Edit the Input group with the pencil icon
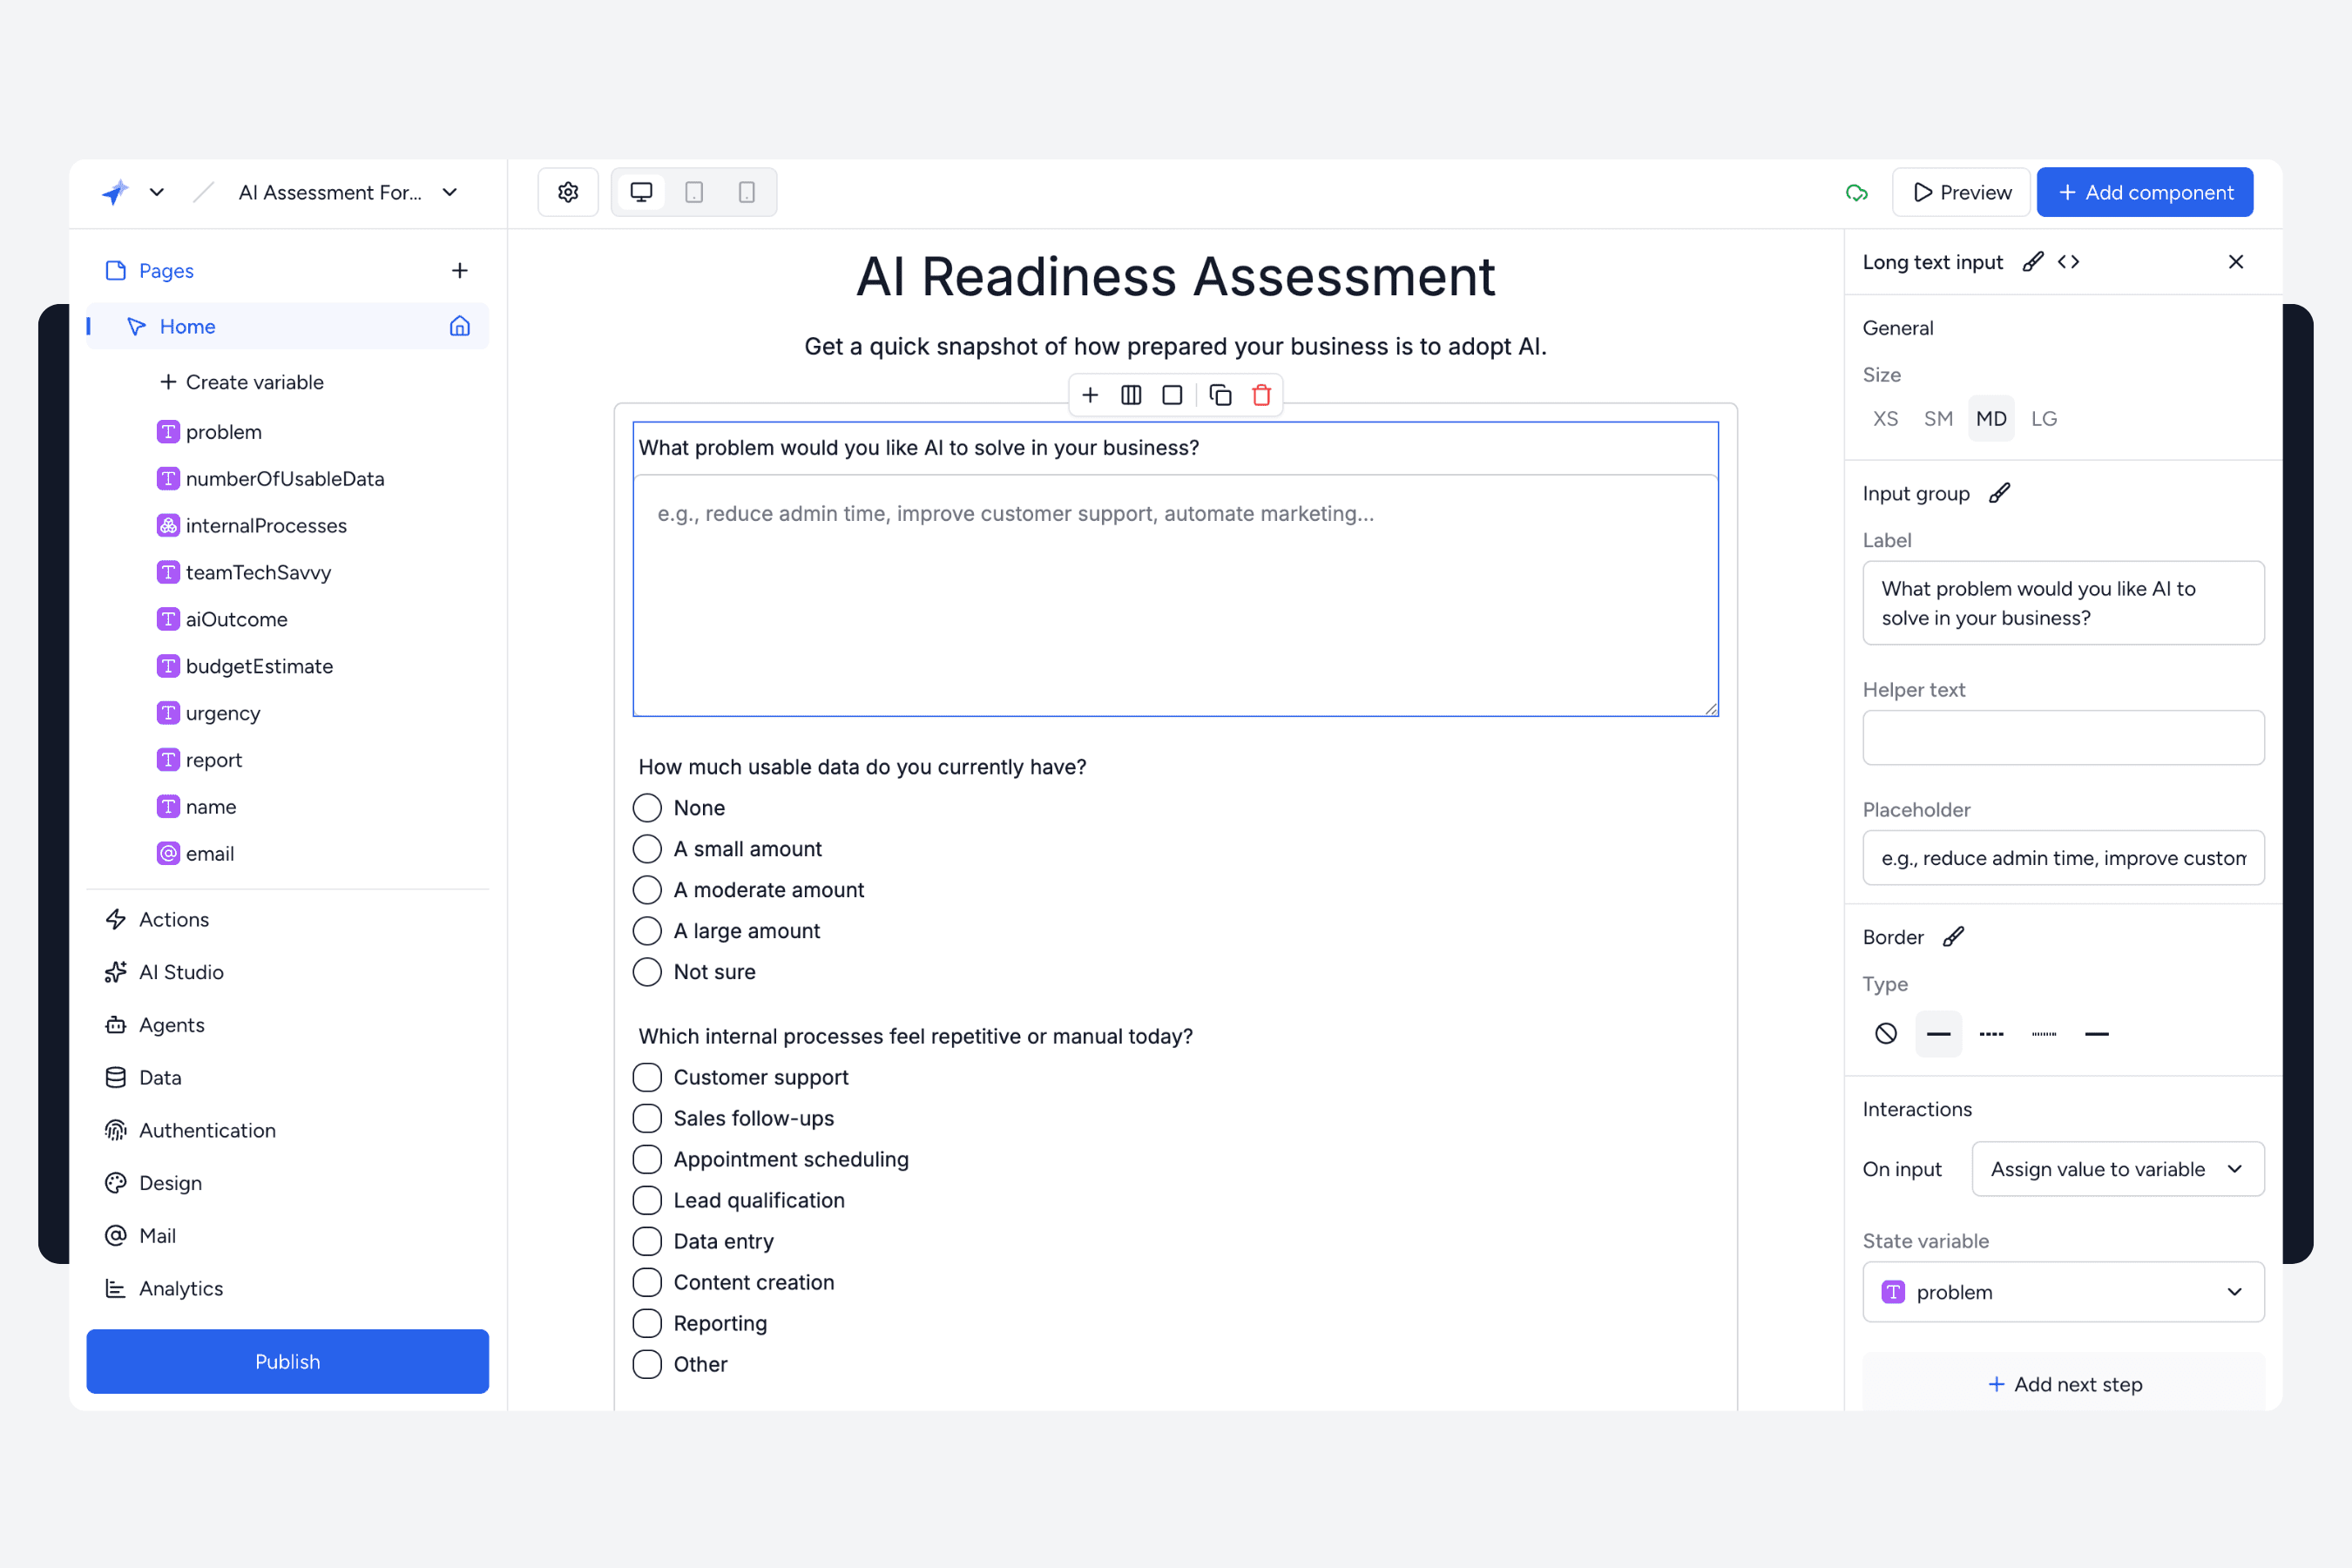The image size is (2352, 1568). (x=2001, y=492)
